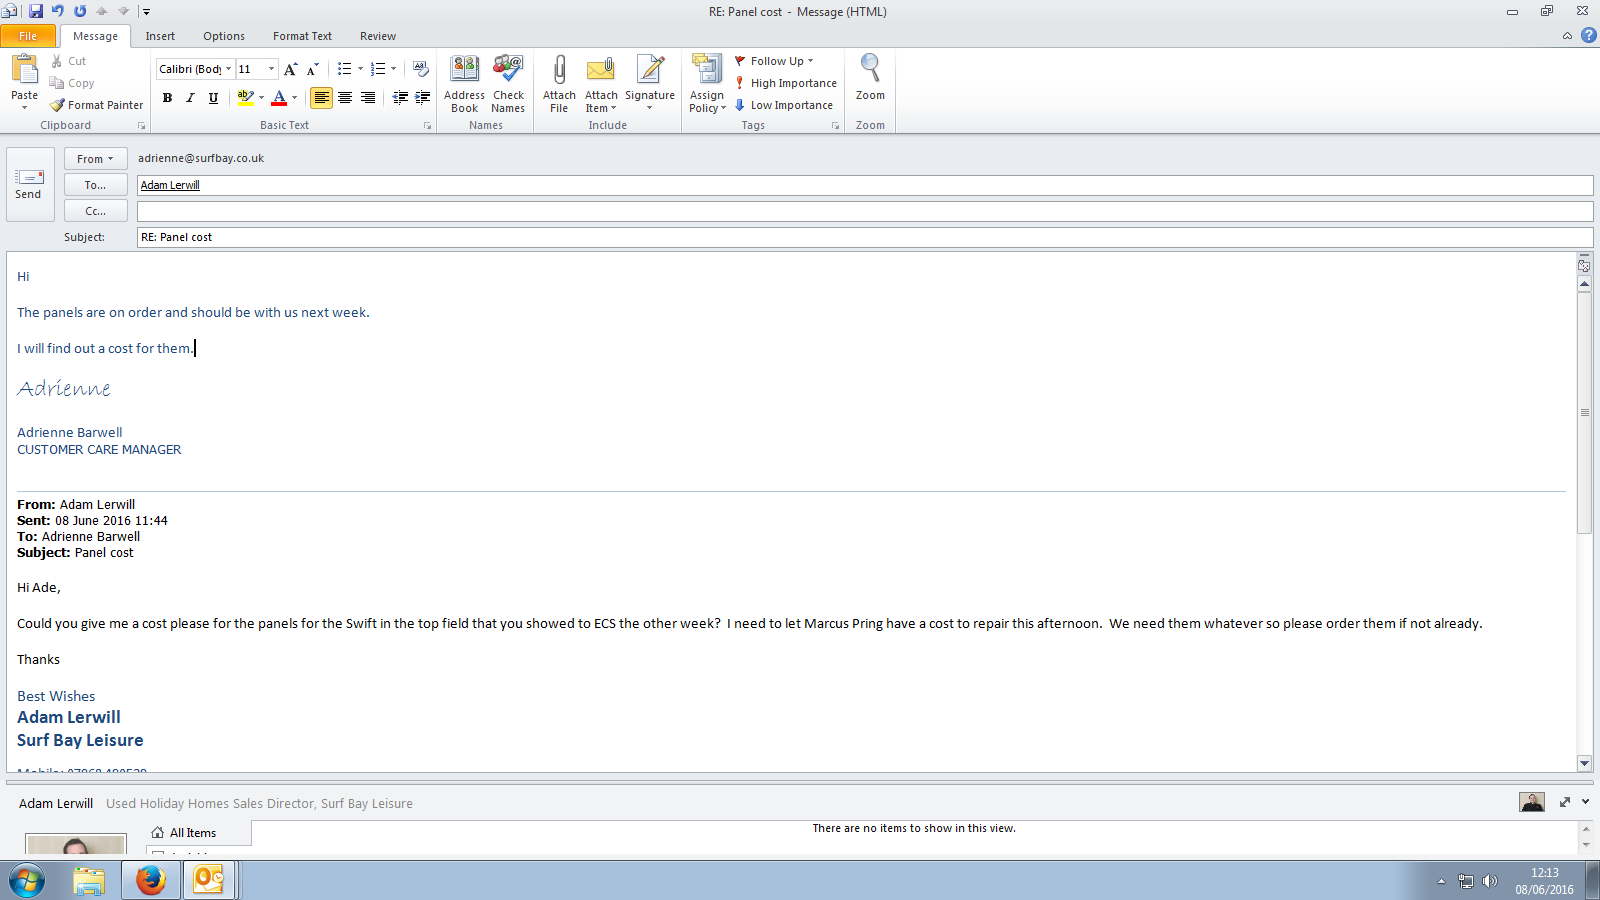The height and width of the screenshot is (900, 1600).
Task: Decrease the paragraph indent
Action: coord(400,97)
